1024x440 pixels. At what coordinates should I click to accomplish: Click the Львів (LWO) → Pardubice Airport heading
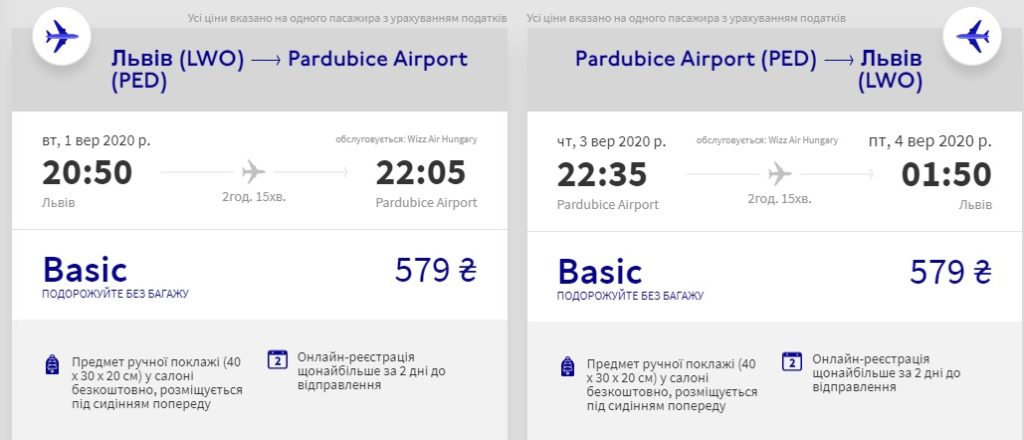(290, 69)
